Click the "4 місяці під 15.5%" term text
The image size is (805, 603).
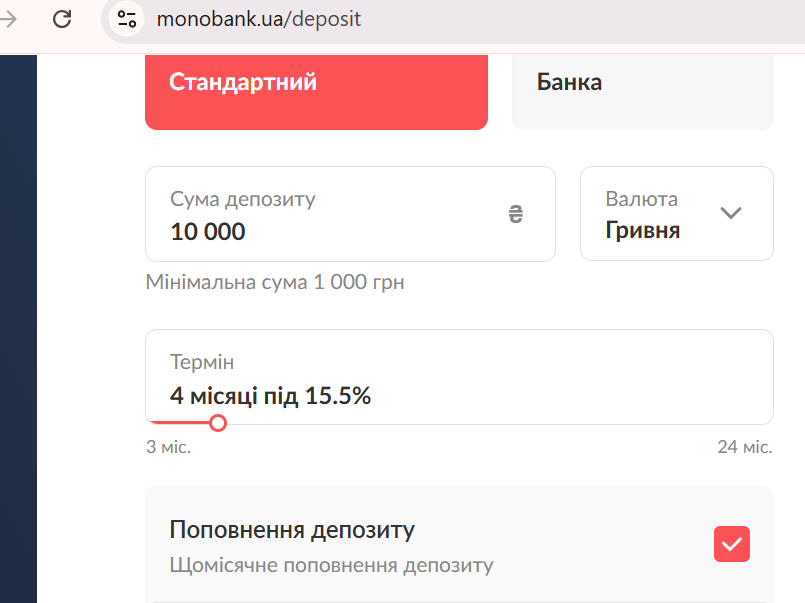[x=270, y=396]
